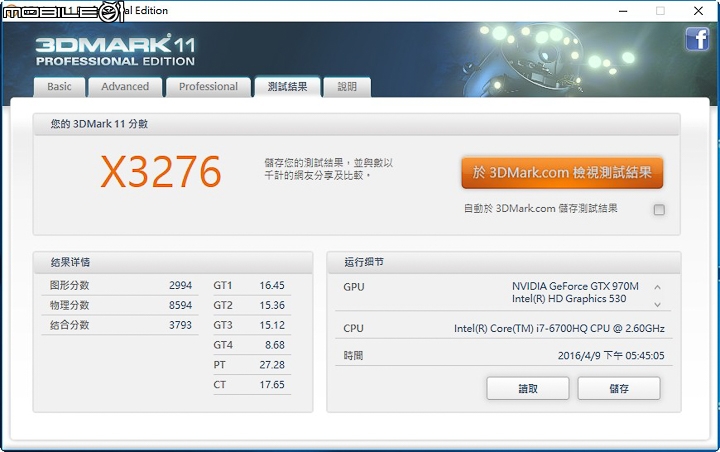Click the 讀取 load button

tap(528, 389)
